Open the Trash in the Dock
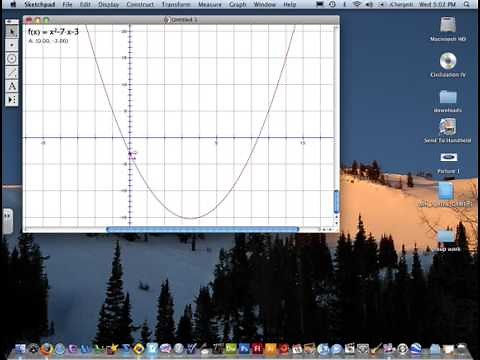Image resolution: width=480 pixels, height=360 pixels. click(461, 349)
